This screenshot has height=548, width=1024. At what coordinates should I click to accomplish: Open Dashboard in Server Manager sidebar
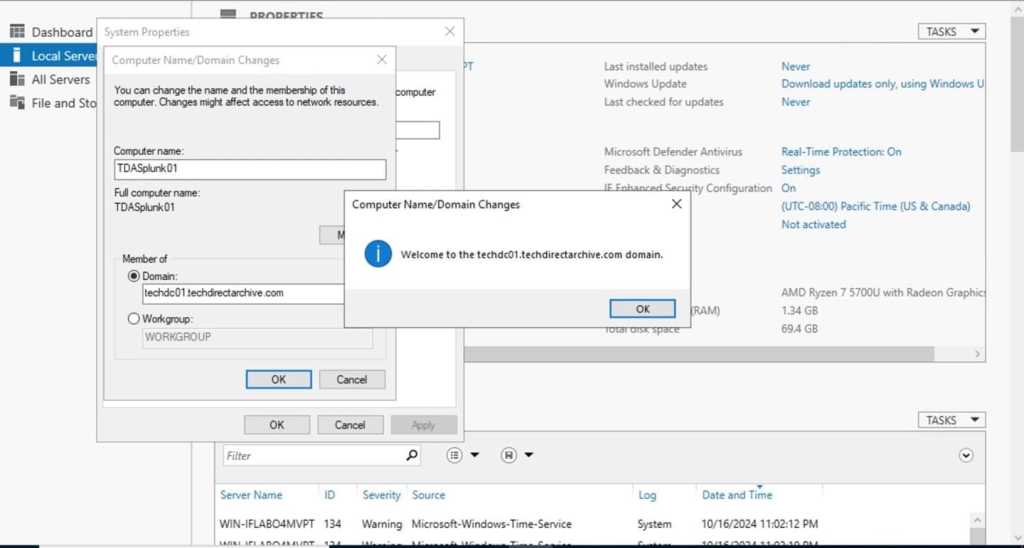tap(62, 32)
